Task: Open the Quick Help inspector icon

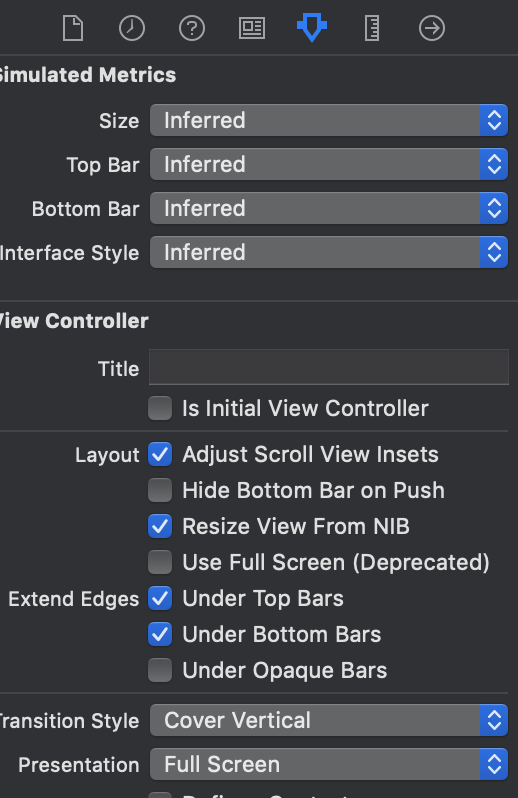Action: click(192, 28)
